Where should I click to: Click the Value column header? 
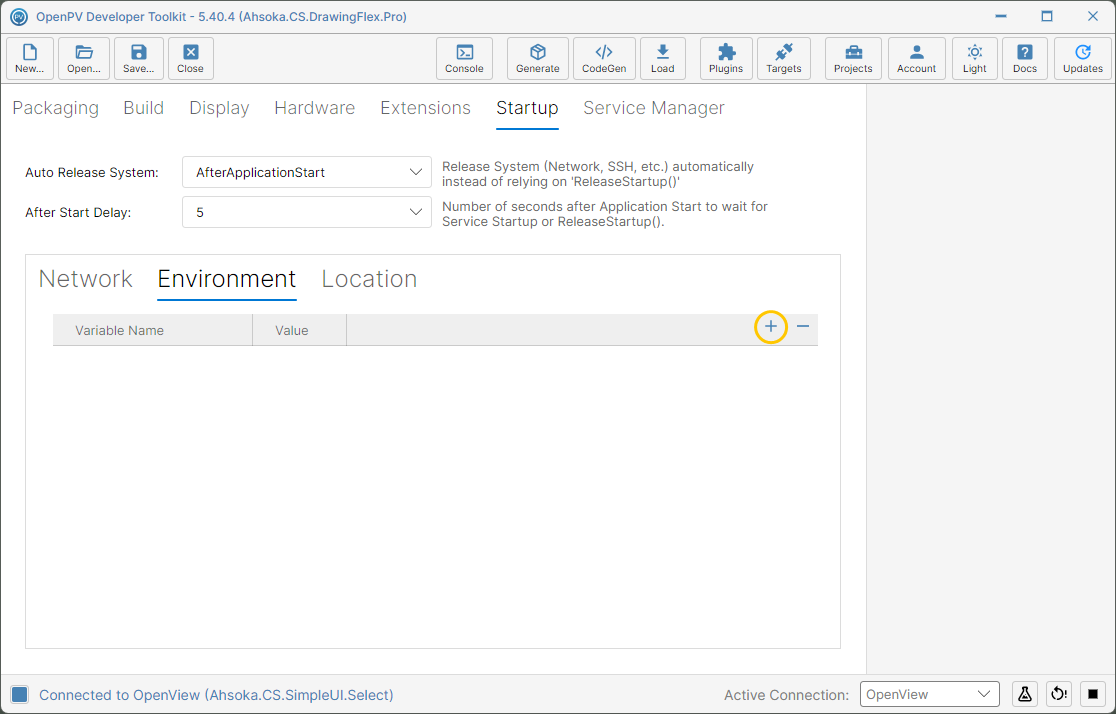(300, 330)
